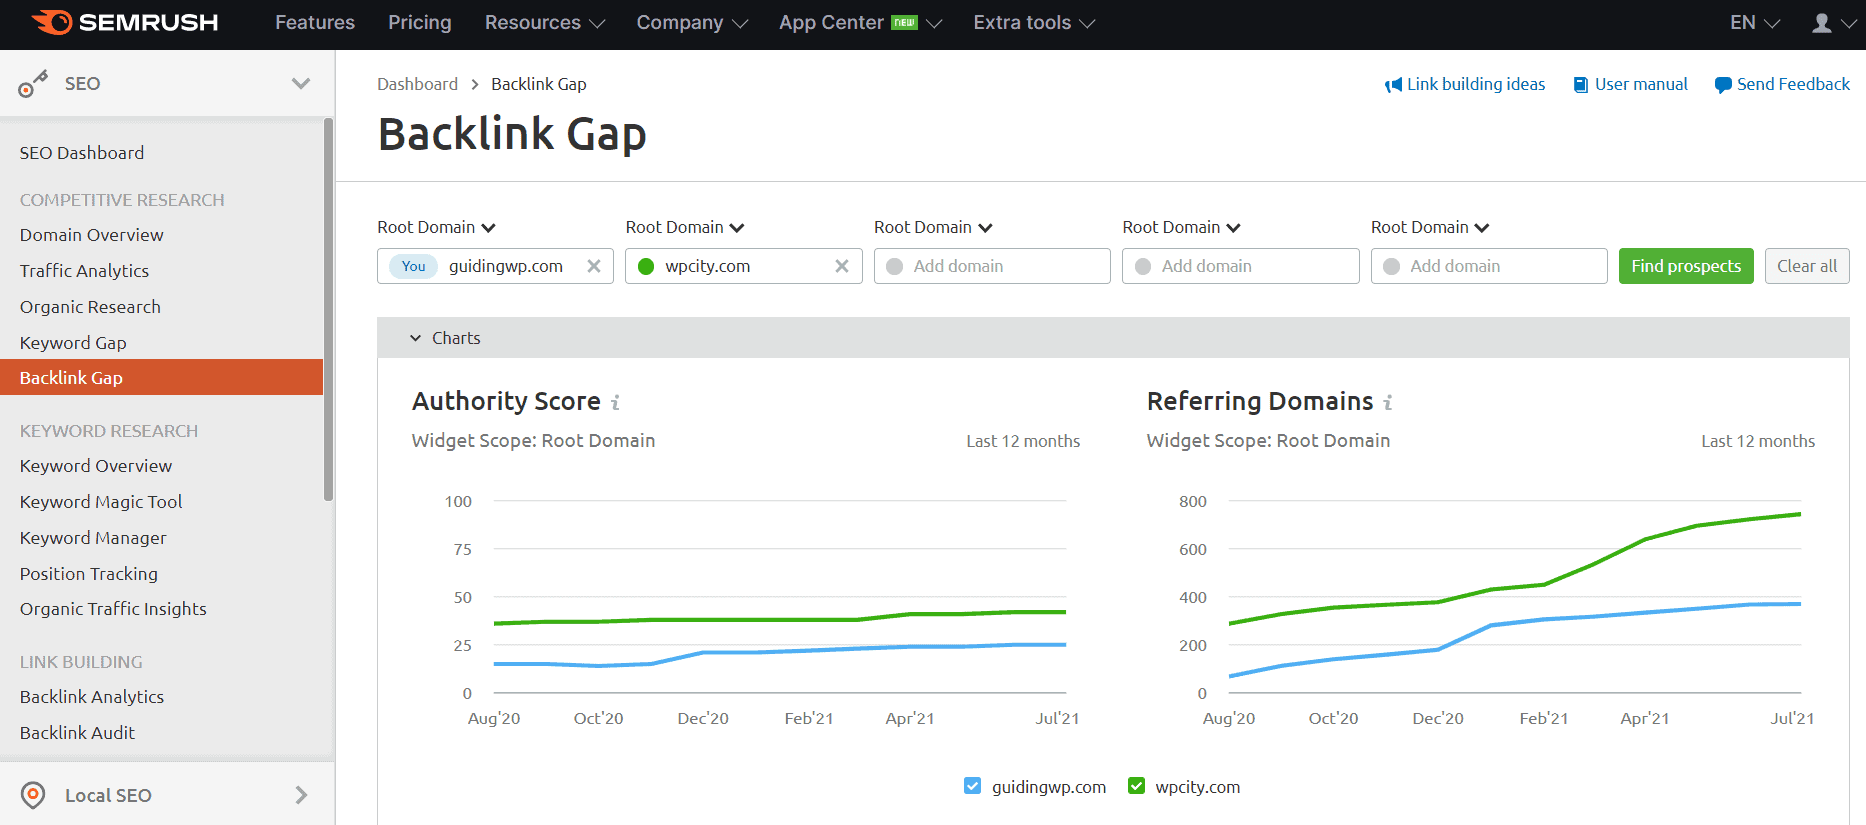Remove guidingwp.com with its X icon
This screenshot has height=825, width=1866.
click(x=594, y=266)
